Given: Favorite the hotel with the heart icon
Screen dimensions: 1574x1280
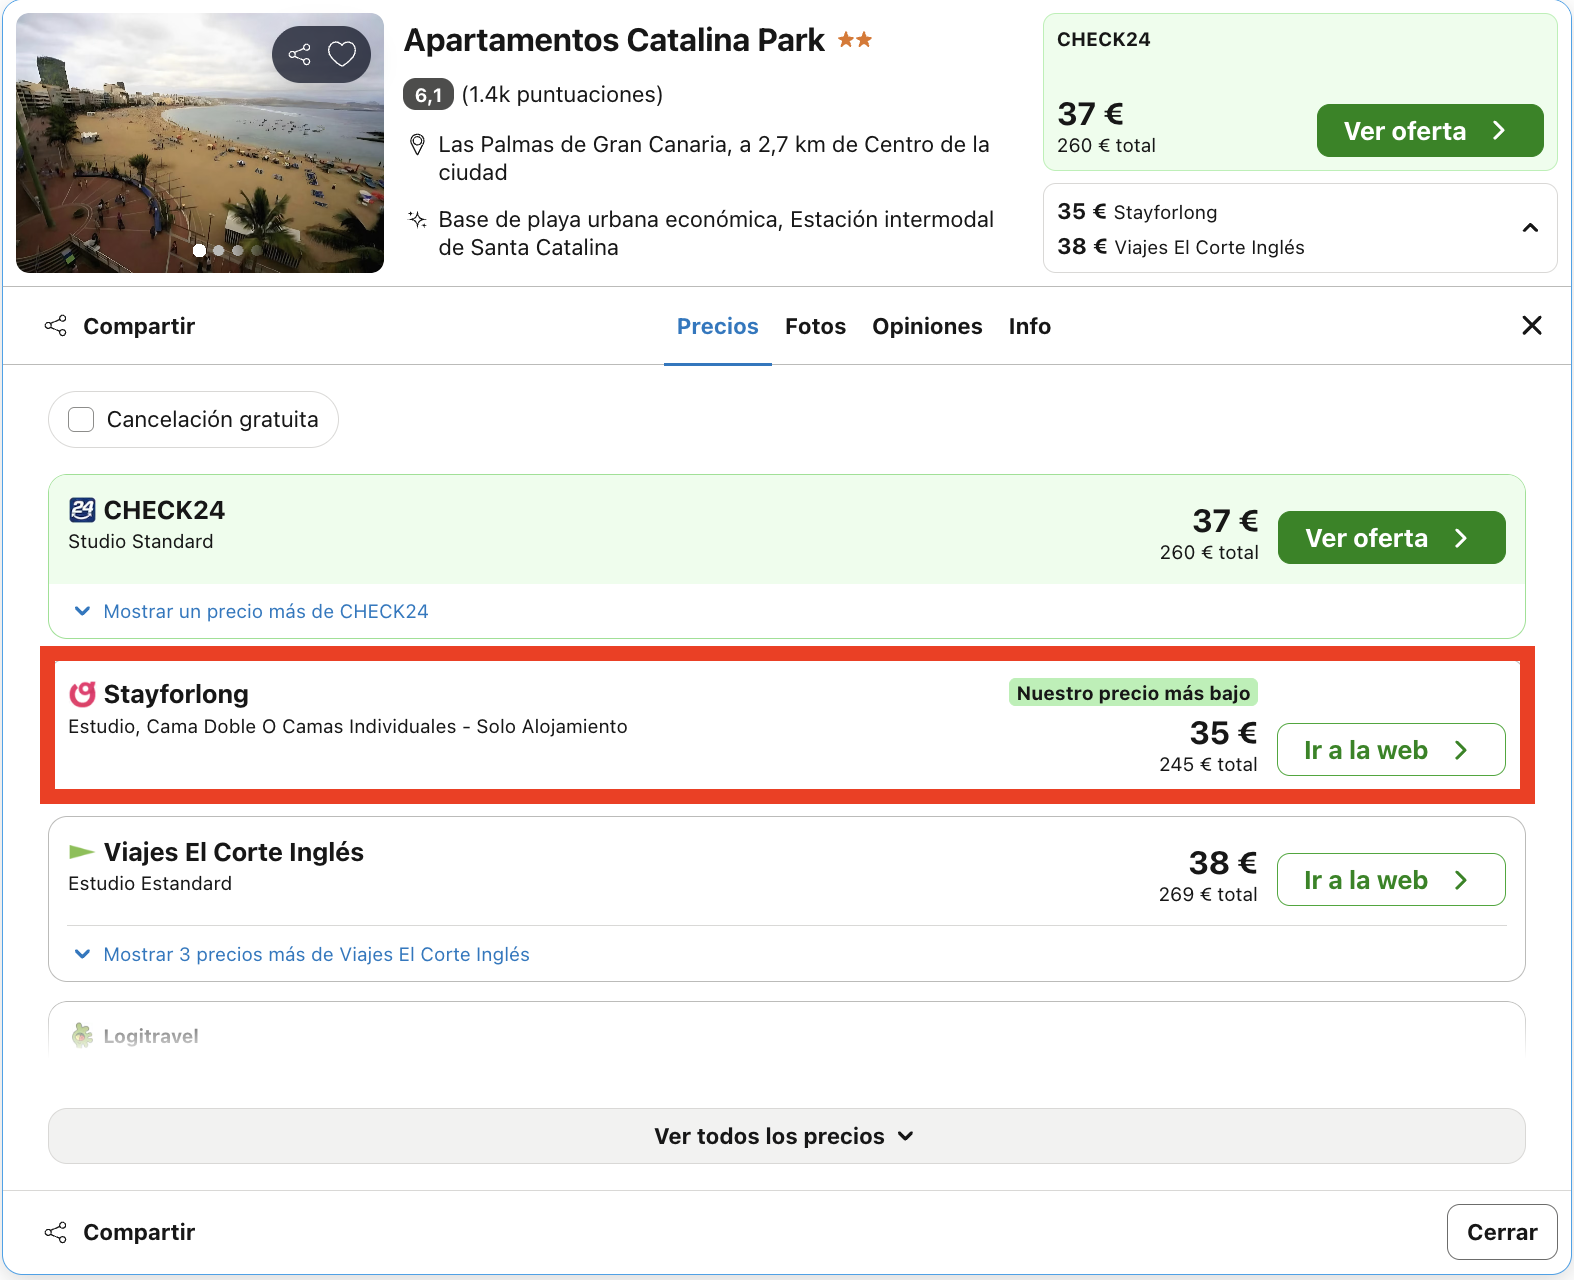Looking at the screenshot, I should [x=342, y=54].
